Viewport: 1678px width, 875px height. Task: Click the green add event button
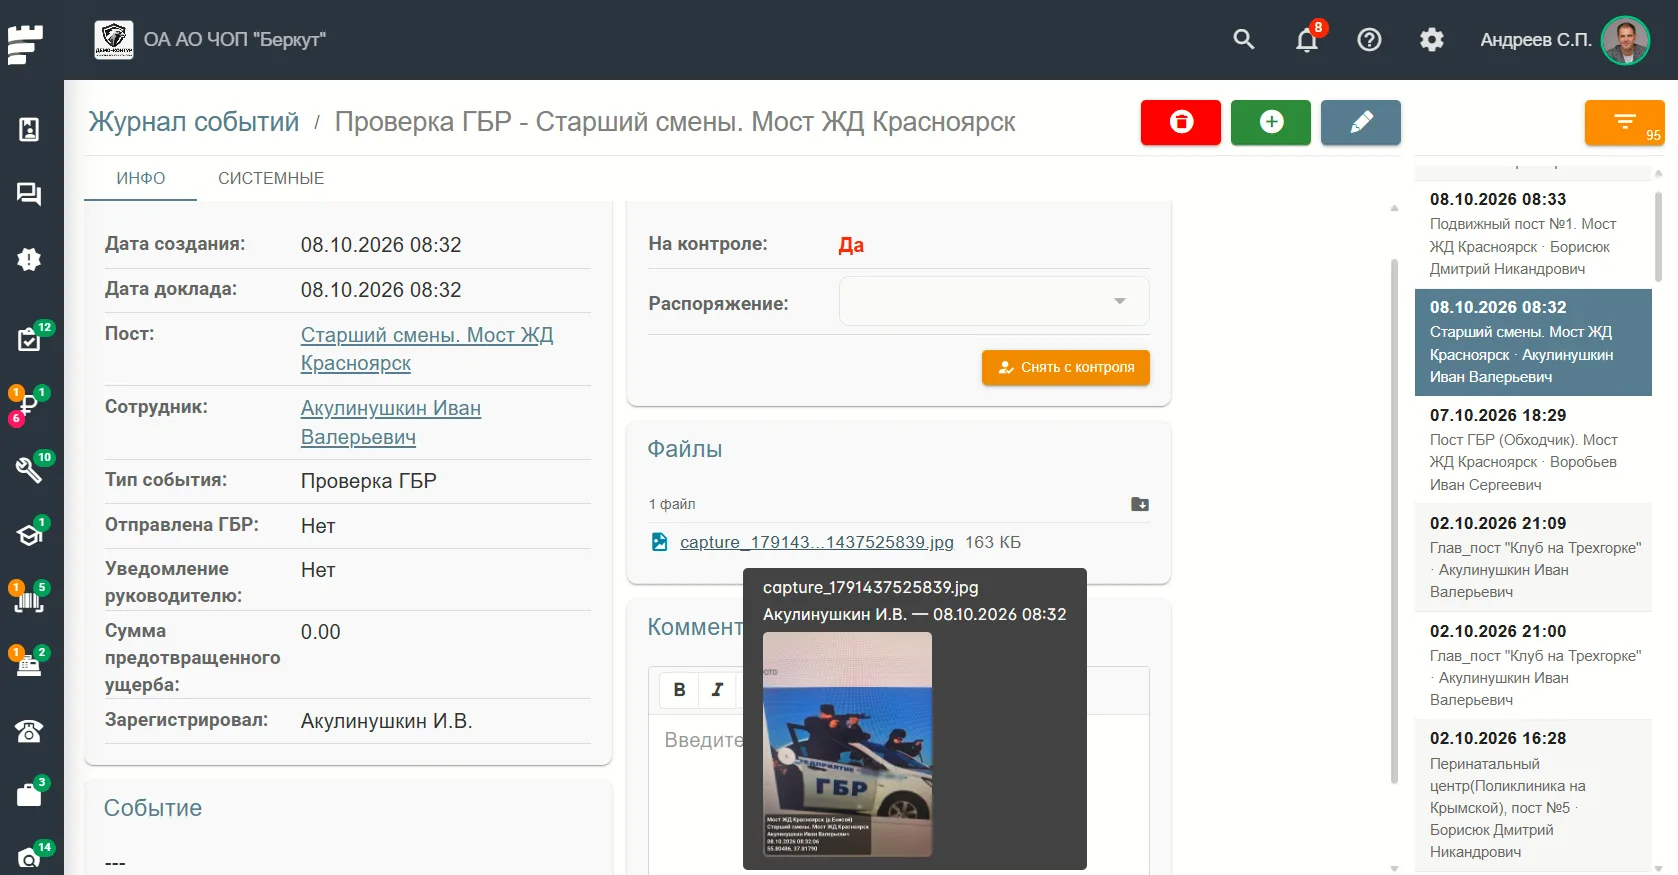point(1271,122)
